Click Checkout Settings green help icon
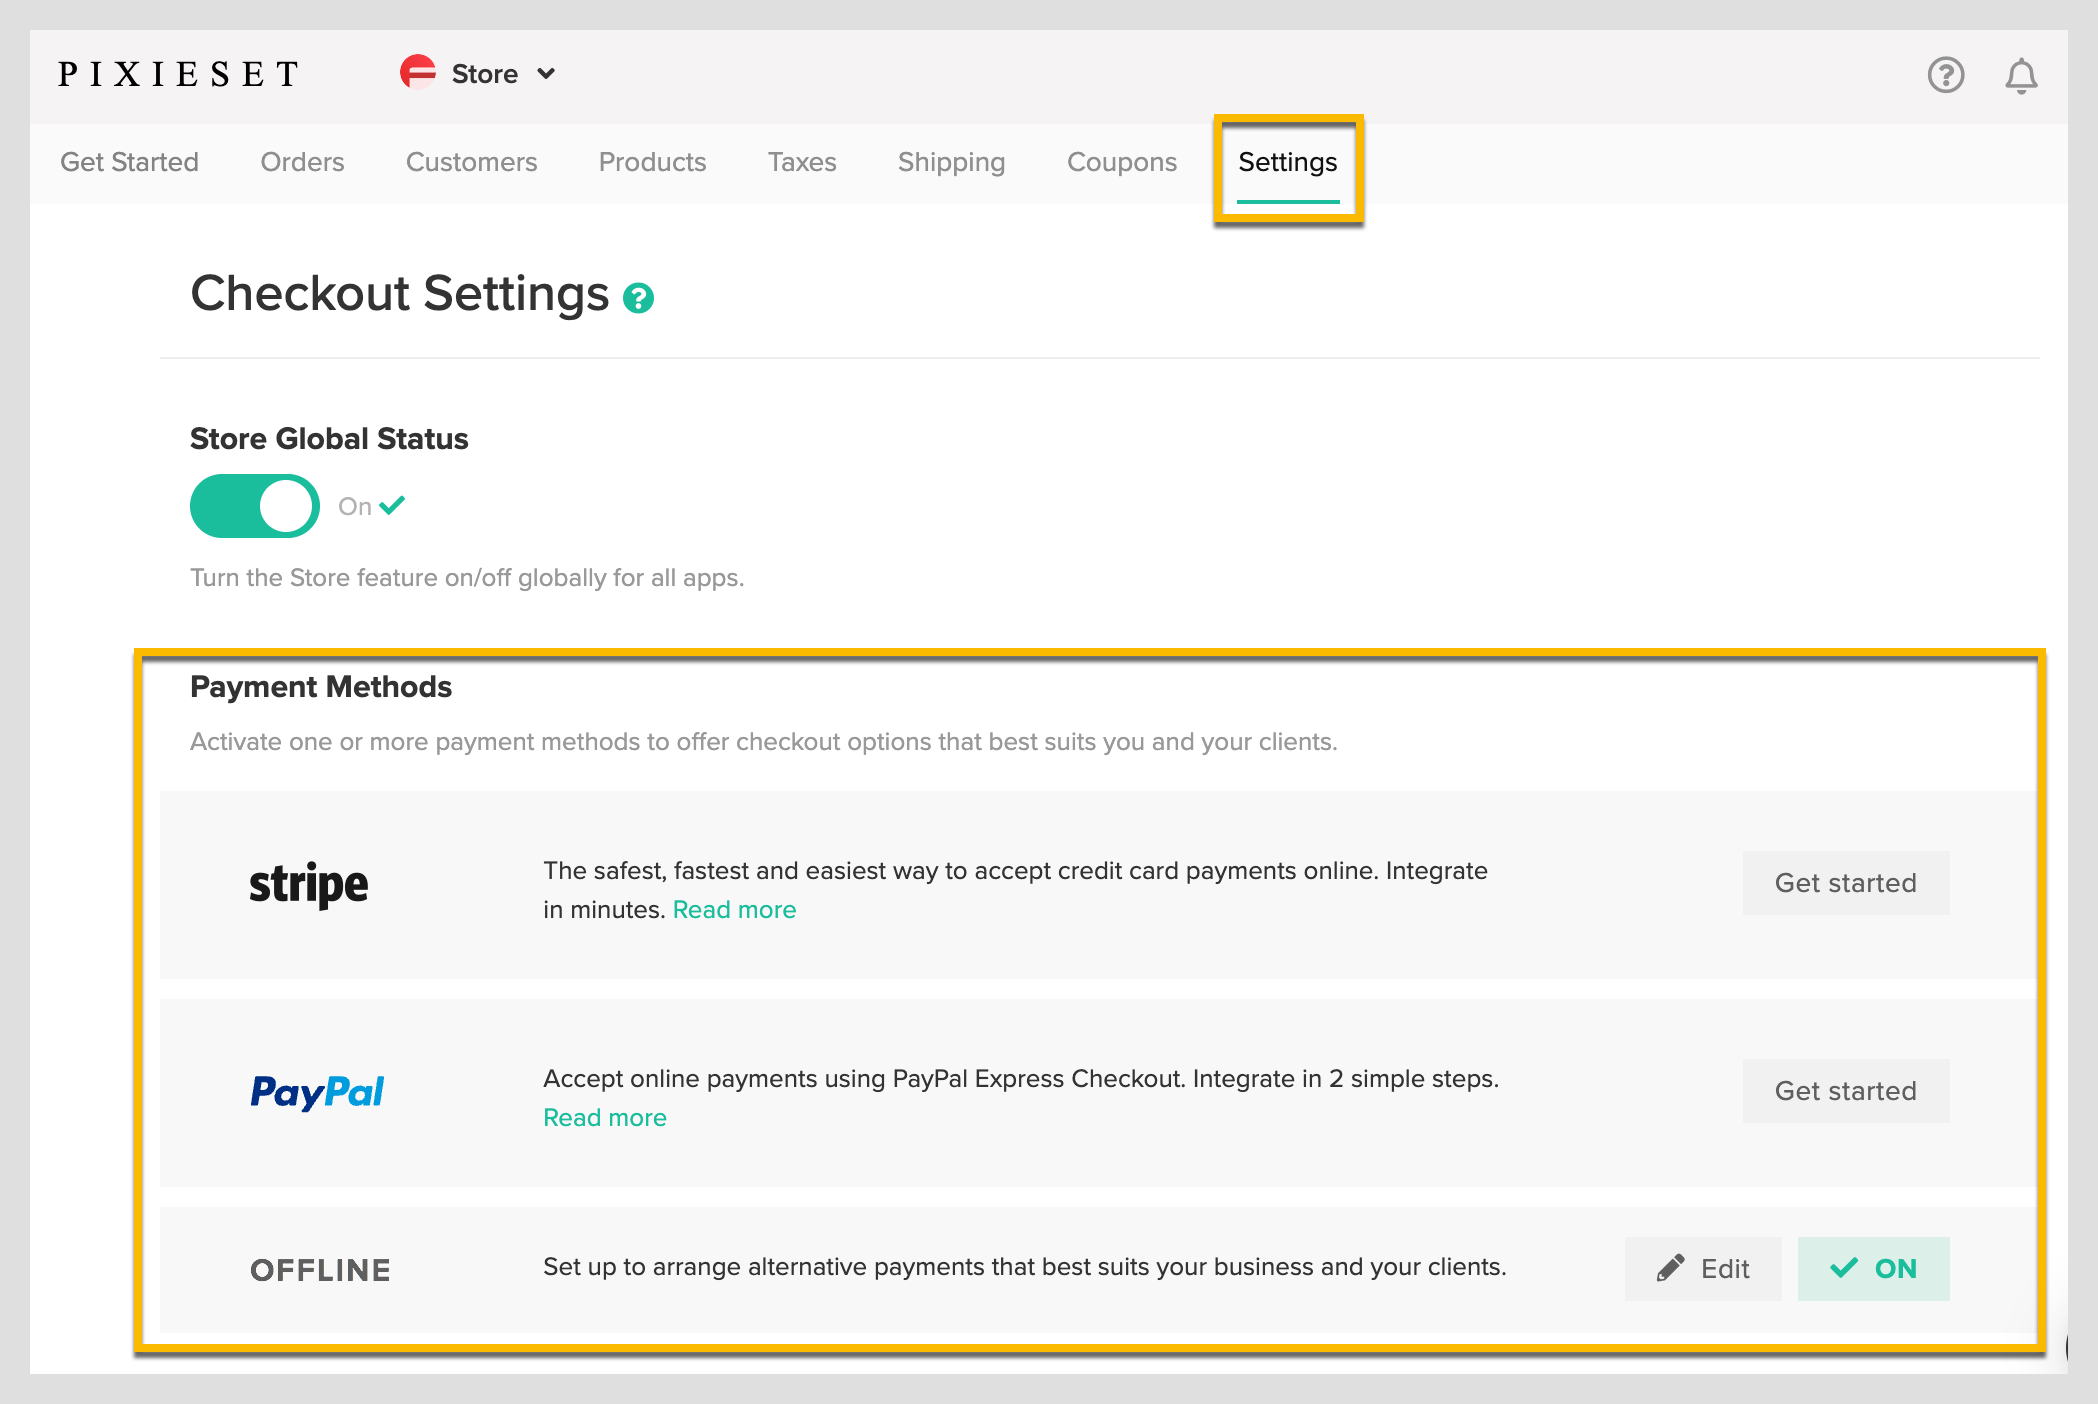 (x=638, y=298)
